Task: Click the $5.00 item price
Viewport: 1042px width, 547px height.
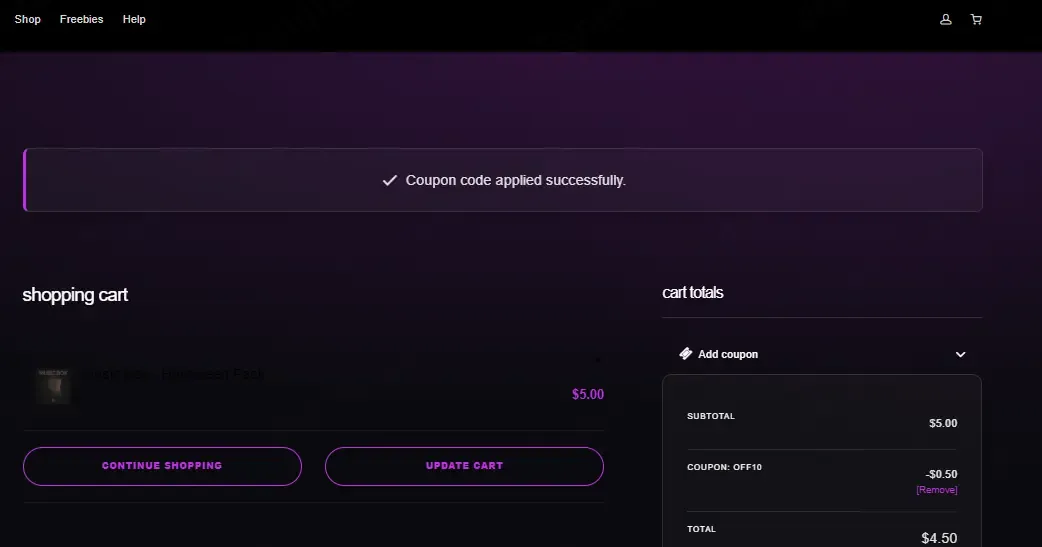Action: (x=587, y=394)
